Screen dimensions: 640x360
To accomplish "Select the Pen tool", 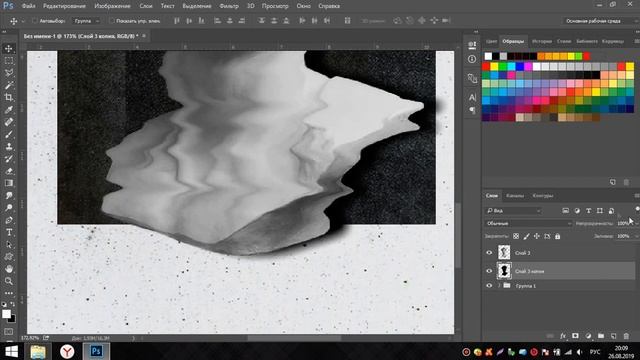I will pos(9,220).
